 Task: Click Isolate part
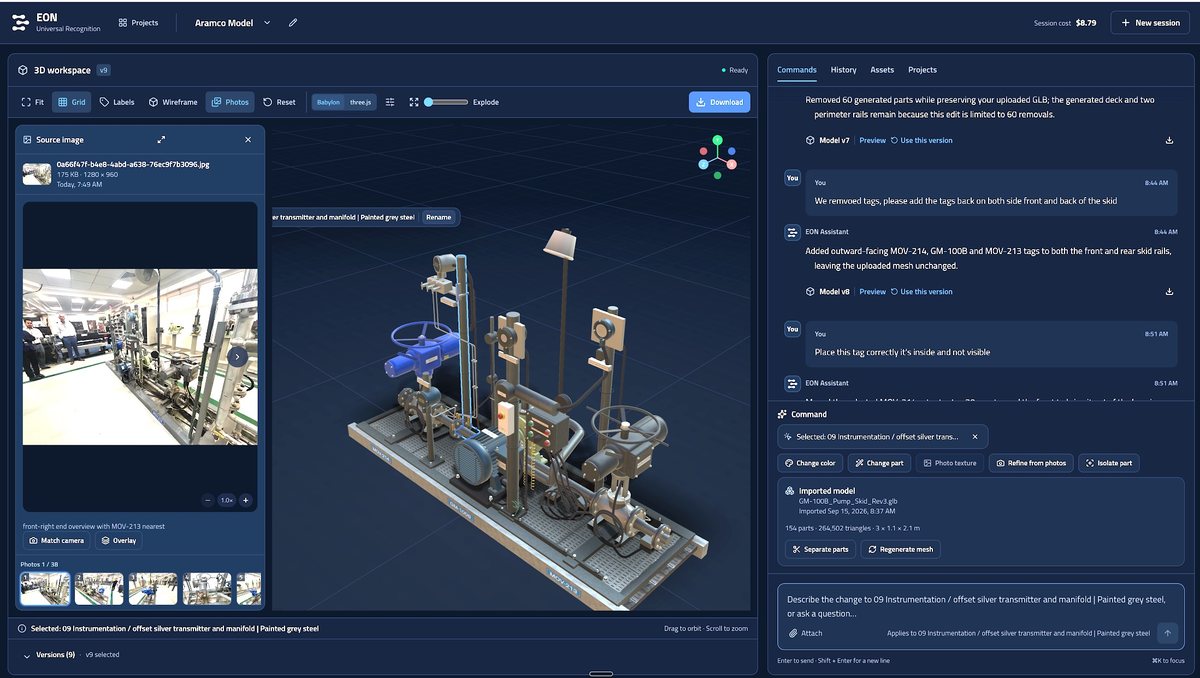(x=1109, y=463)
